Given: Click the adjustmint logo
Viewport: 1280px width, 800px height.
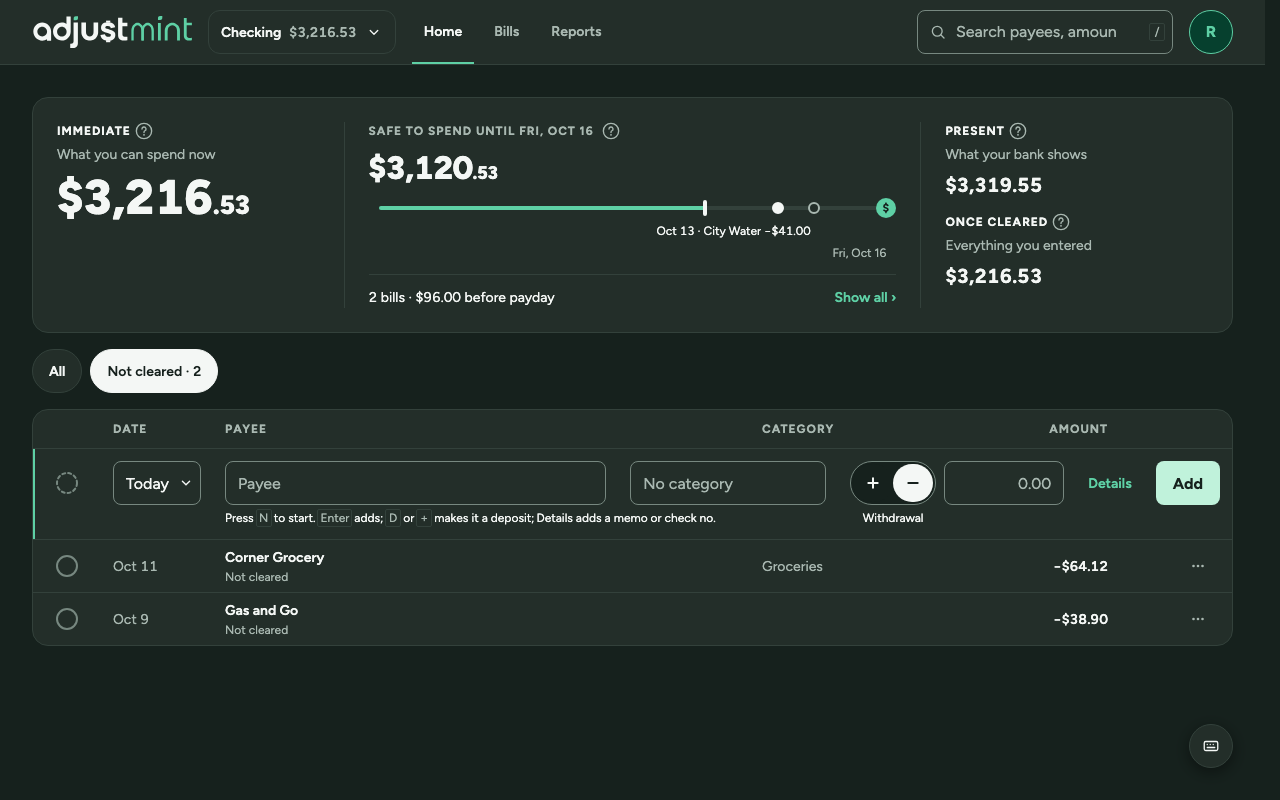Looking at the screenshot, I should (x=112, y=31).
